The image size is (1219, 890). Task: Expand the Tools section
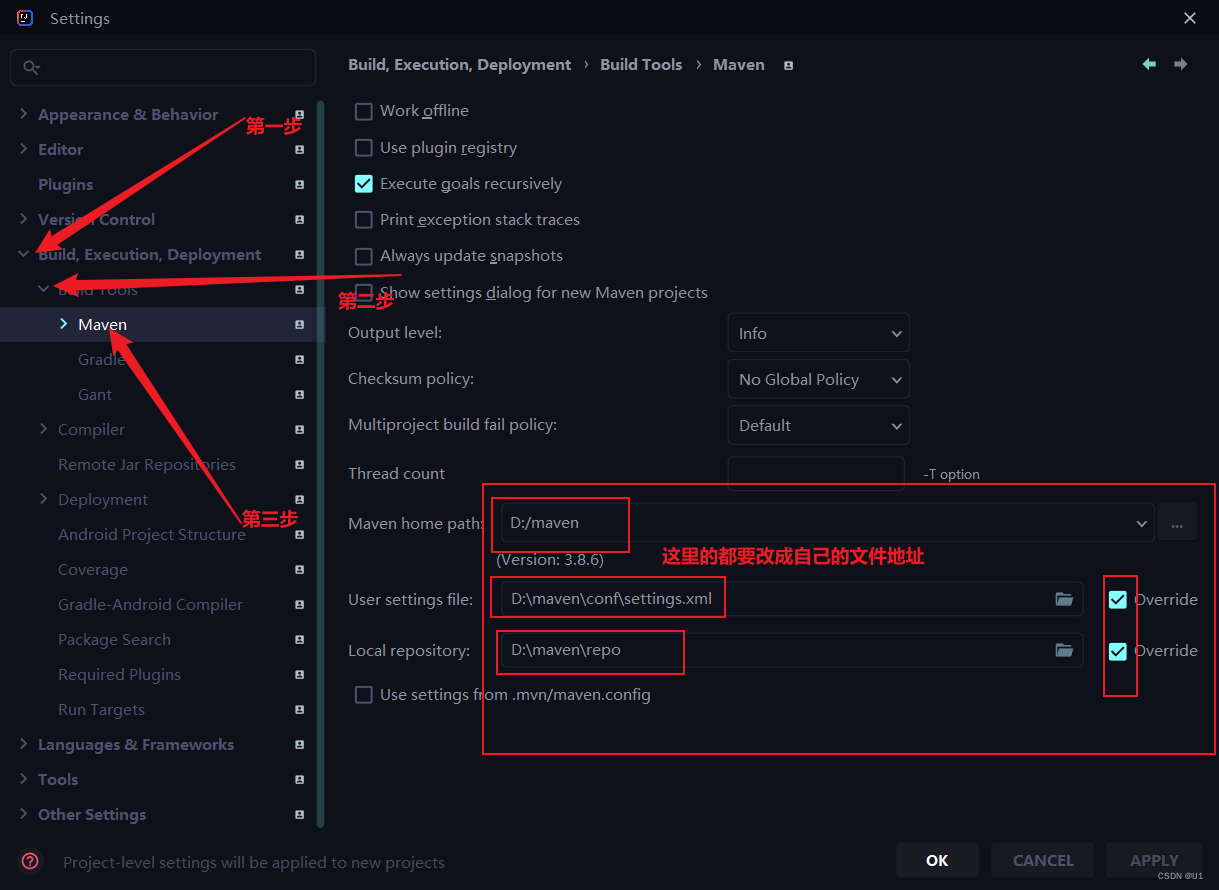click(x=24, y=779)
